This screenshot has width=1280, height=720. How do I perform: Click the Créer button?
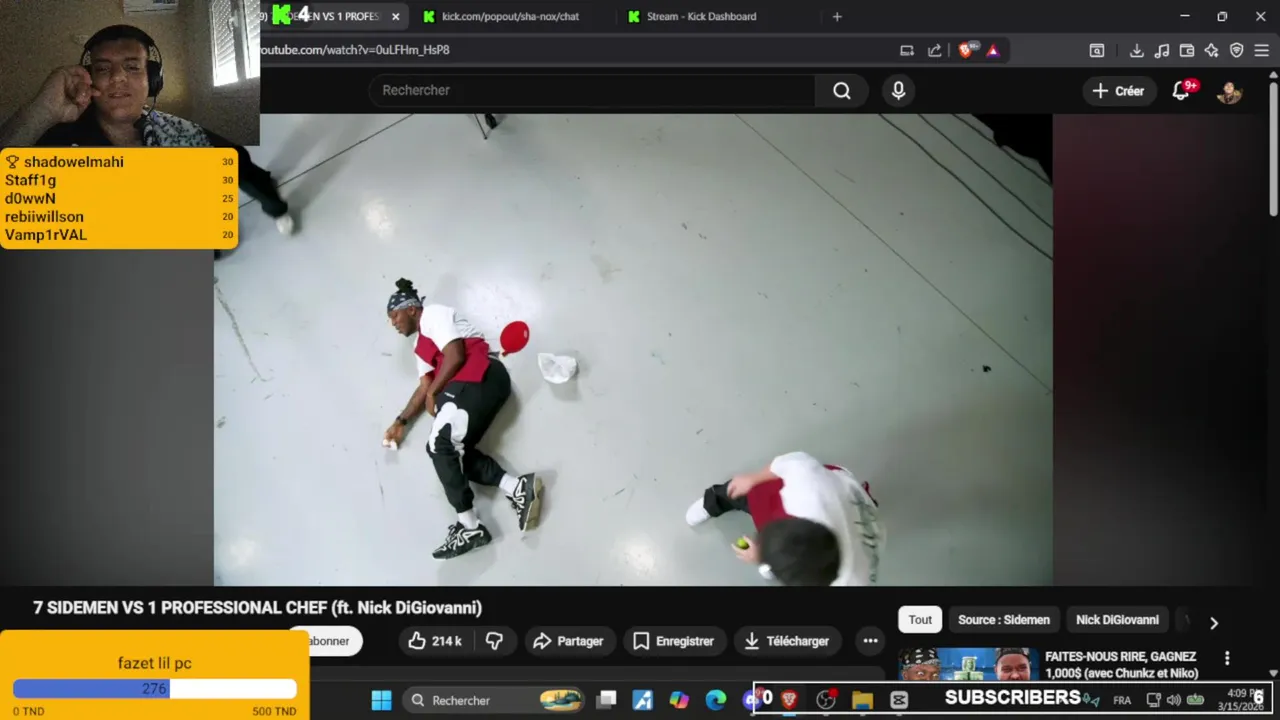(1118, 91)
